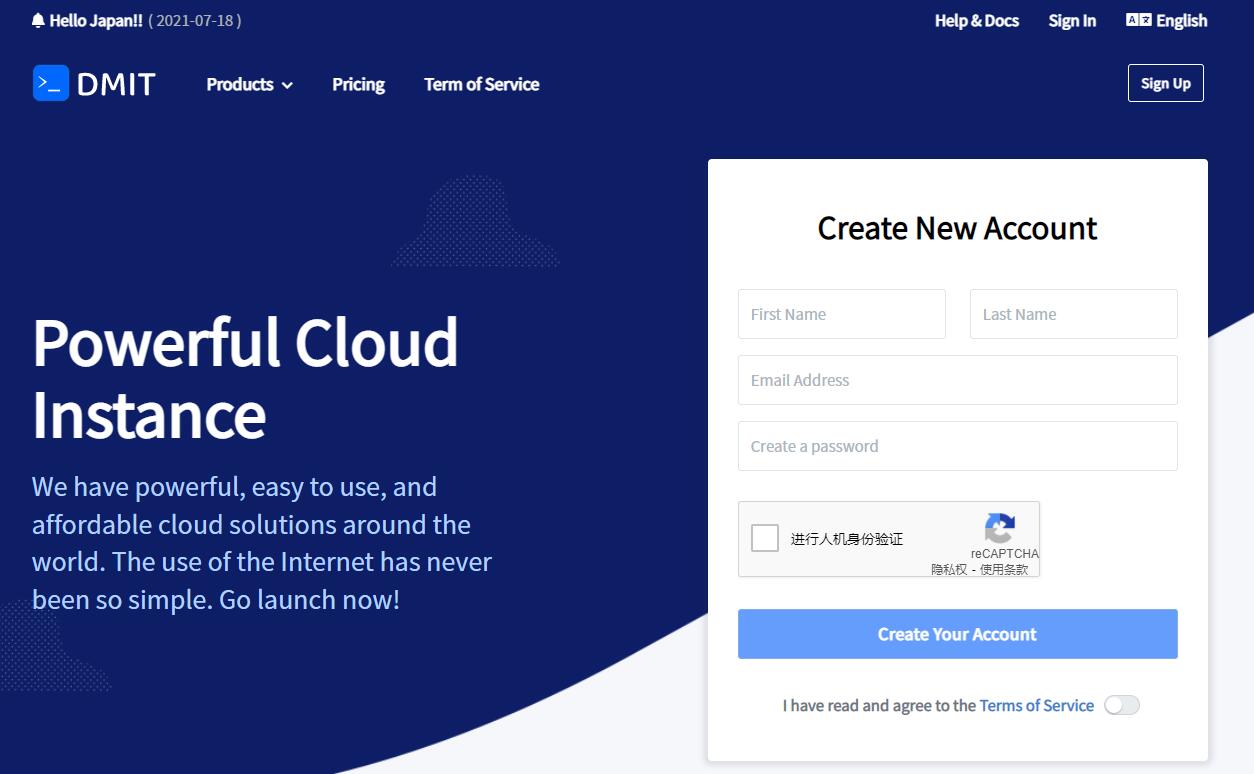The image size is (1254, 774).
Task: Click the Create a password field
Action: point(958,446)
